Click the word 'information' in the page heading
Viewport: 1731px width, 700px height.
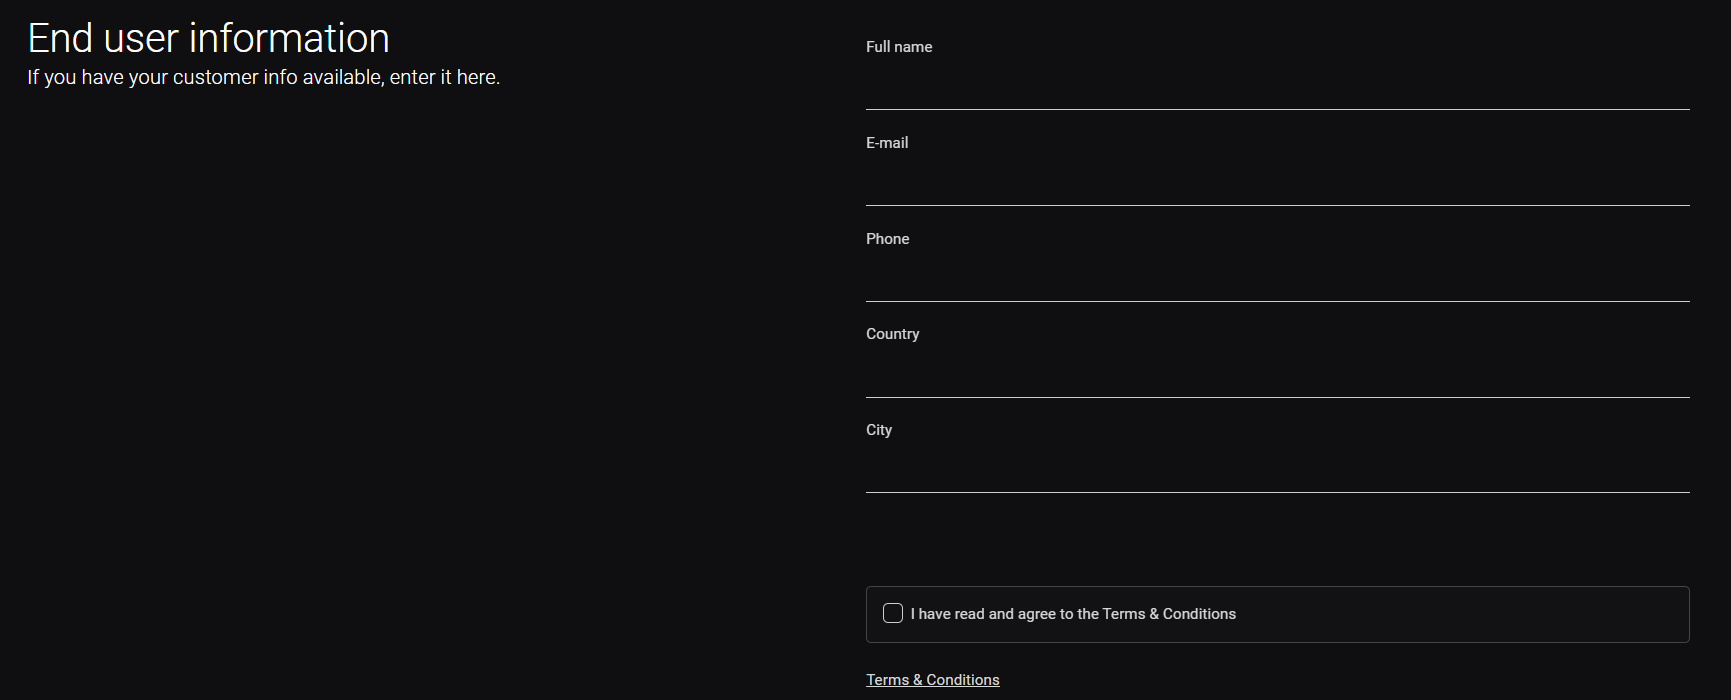click(289, 38)
